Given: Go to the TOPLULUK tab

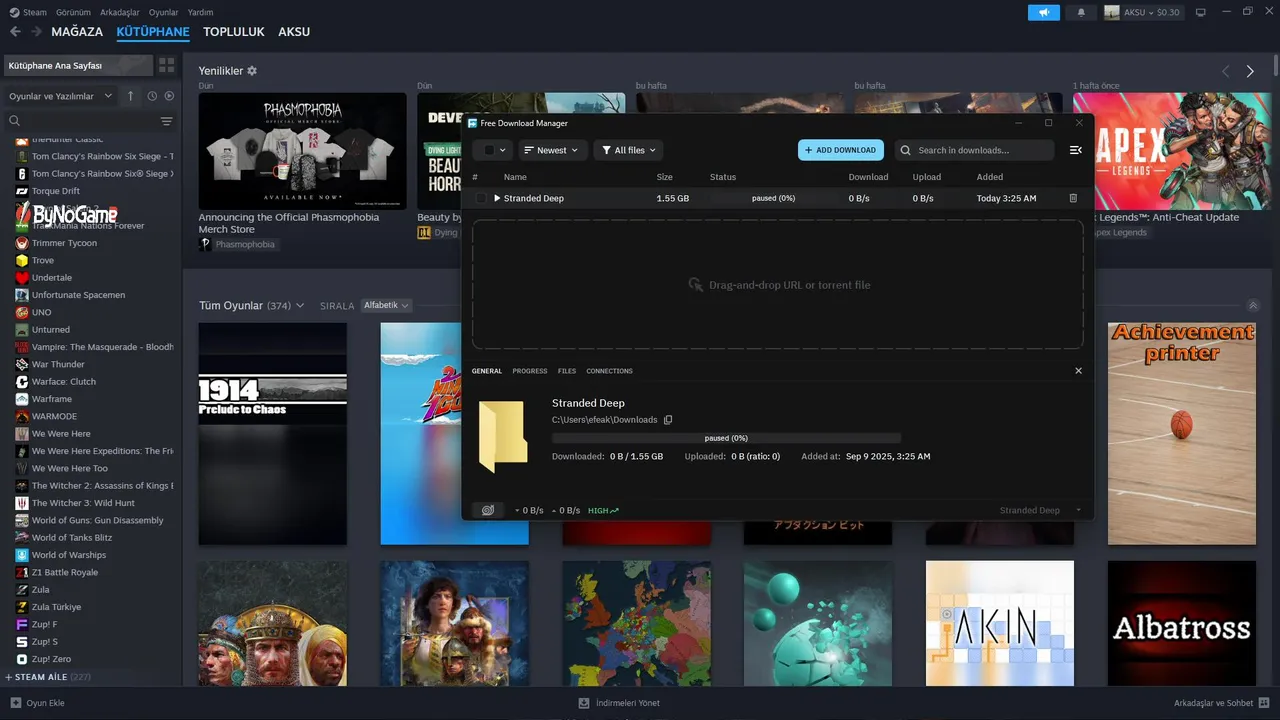Looking at the screenshot, I should coord(234,32).
